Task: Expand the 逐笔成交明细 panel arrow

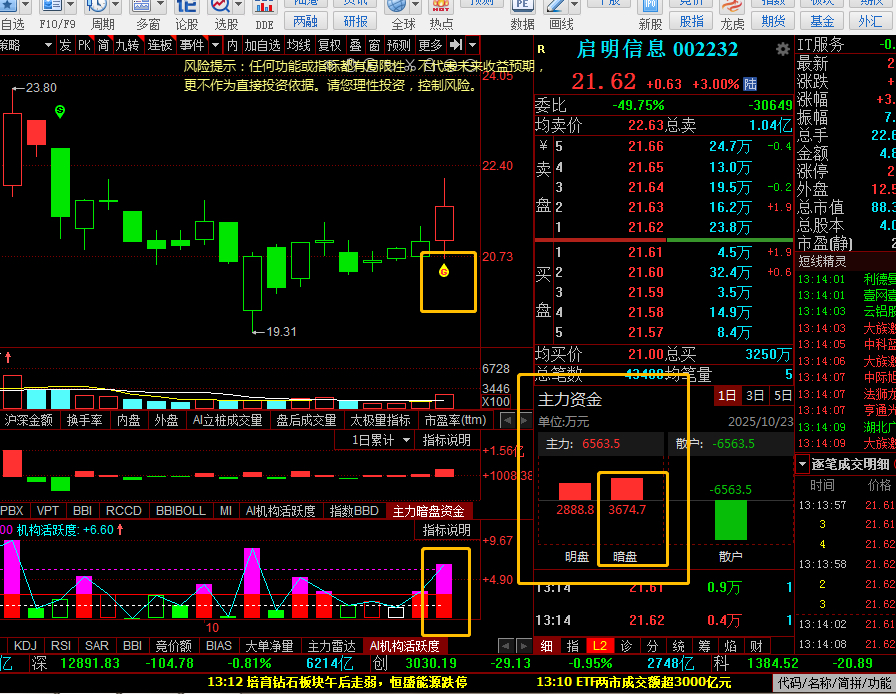Action: pos(802,464)
